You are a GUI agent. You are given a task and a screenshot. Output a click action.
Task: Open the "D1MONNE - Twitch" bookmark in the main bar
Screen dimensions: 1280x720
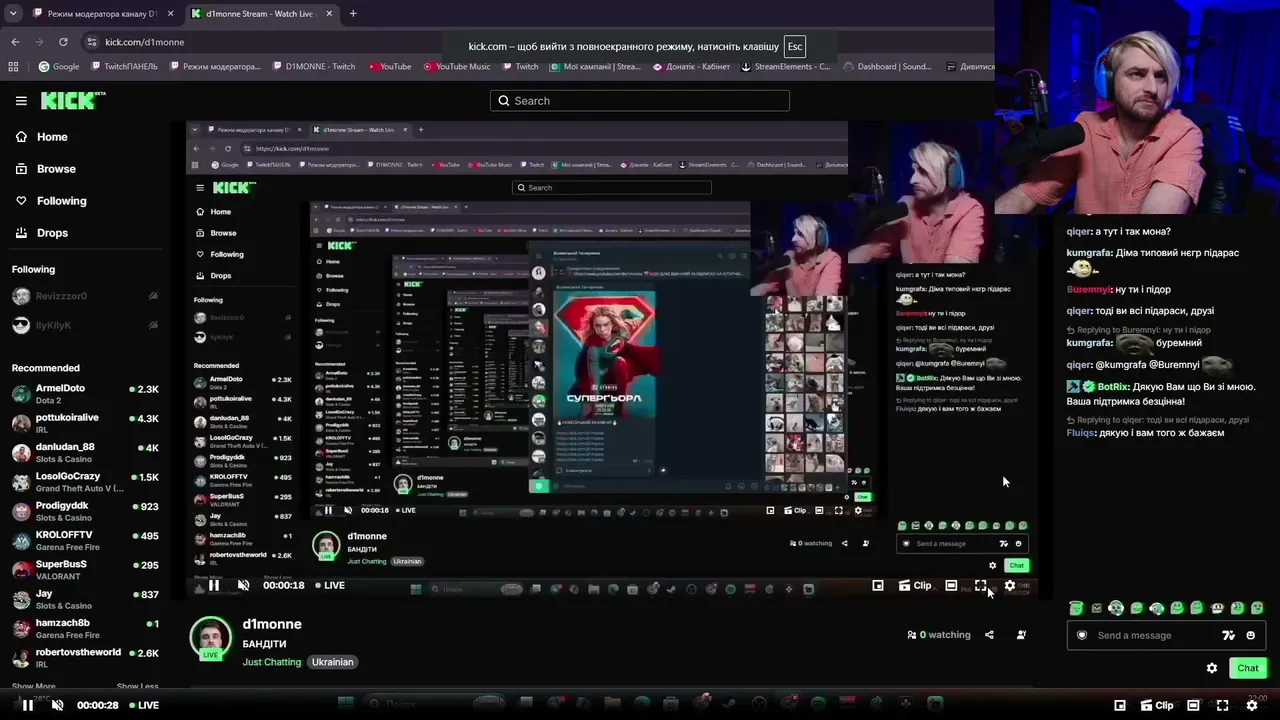pyautogui.click(x=313, y=67)
